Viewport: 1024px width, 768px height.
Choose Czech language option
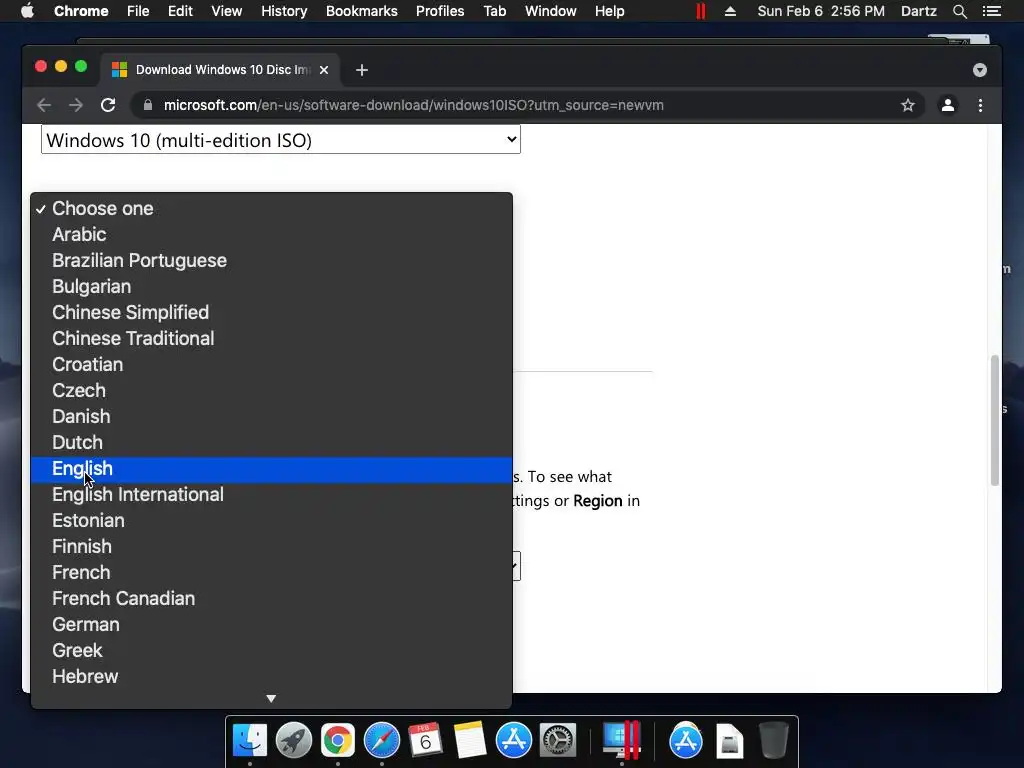point(271,391)
